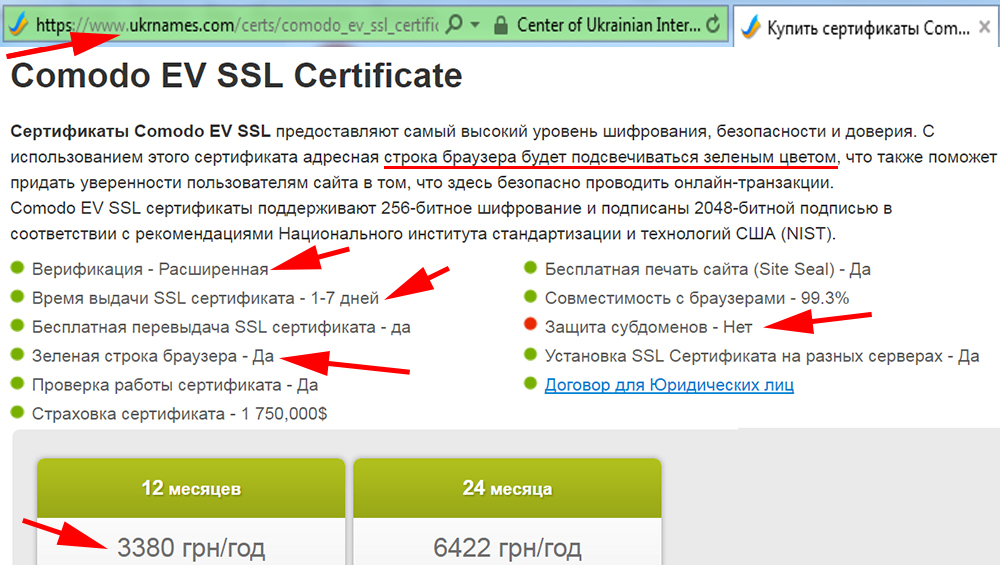Click the Comodo EV SSL Certificate heading

click(236, 75)
